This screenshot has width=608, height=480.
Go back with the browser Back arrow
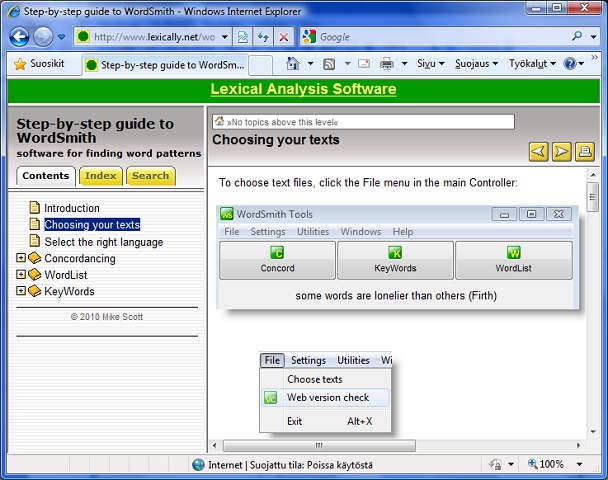(x=19, y=37)
